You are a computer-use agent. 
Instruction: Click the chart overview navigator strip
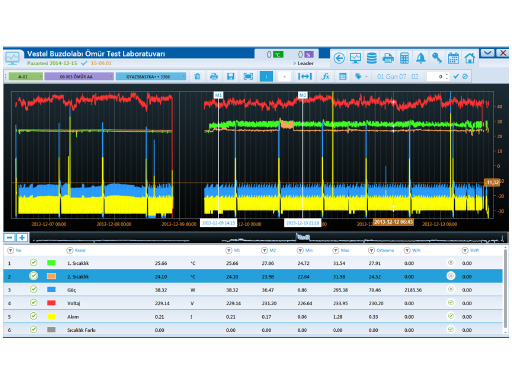click(x=268, y=238)
